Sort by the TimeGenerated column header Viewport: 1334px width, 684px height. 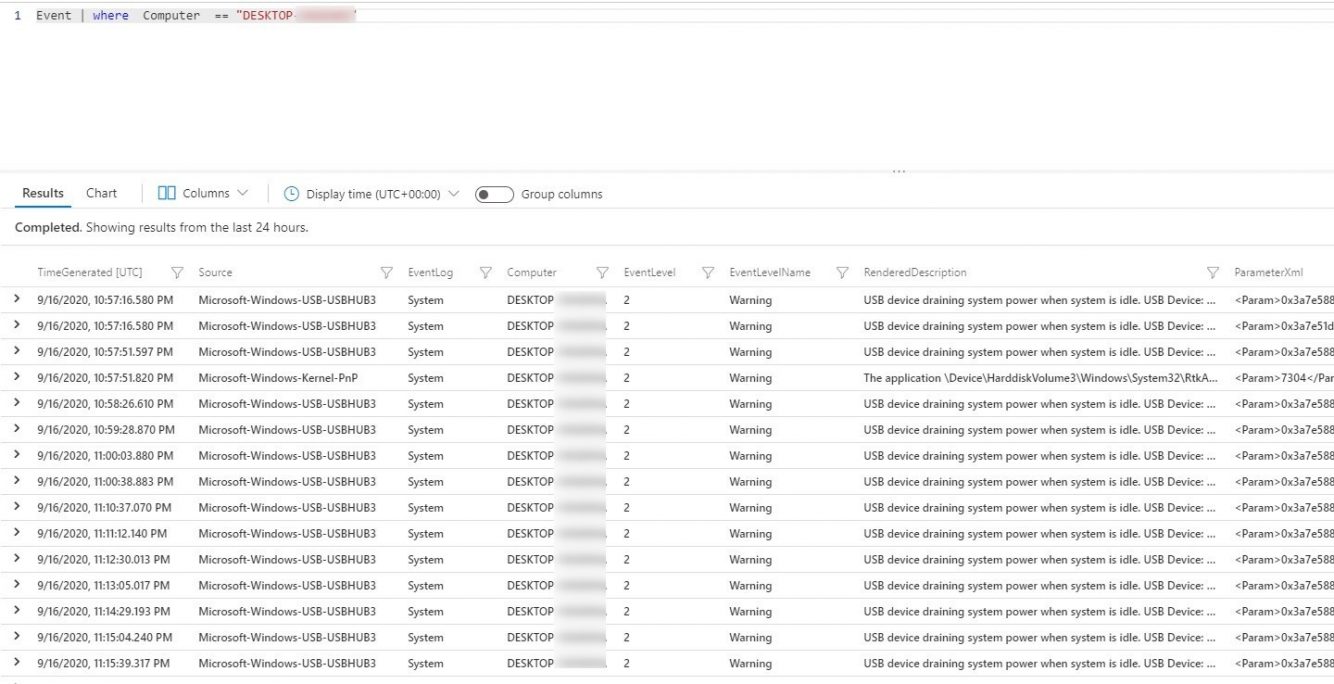pos(89,272)
